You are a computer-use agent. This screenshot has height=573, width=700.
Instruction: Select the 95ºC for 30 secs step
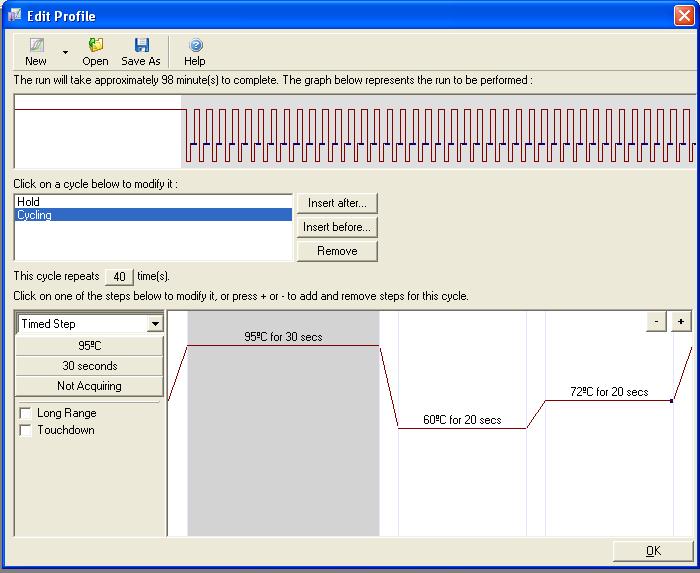[283, 424]
